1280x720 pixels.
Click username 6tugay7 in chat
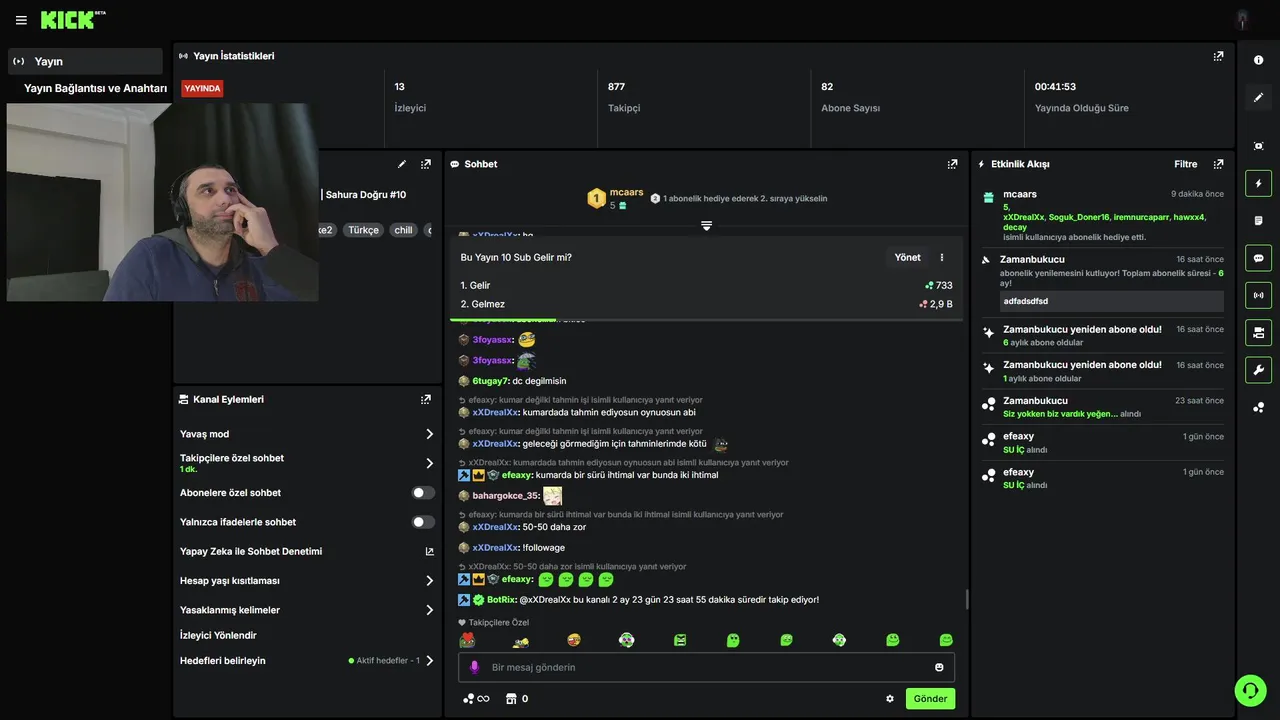490,381
